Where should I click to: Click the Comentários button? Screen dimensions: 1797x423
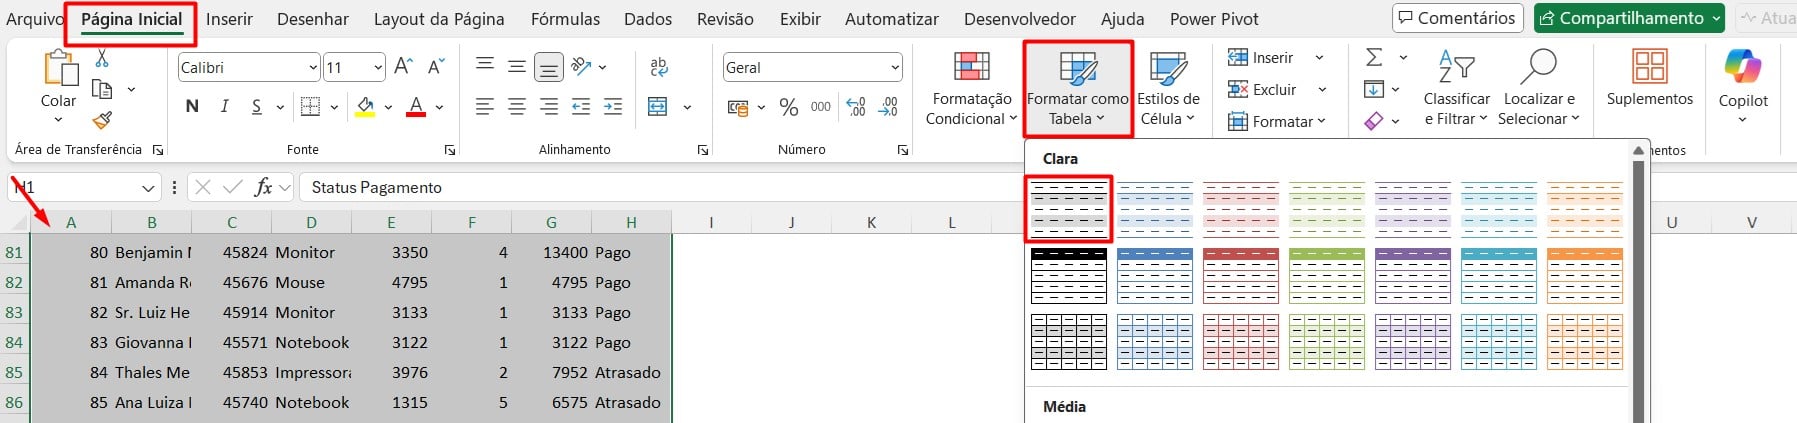point(1457,18)
